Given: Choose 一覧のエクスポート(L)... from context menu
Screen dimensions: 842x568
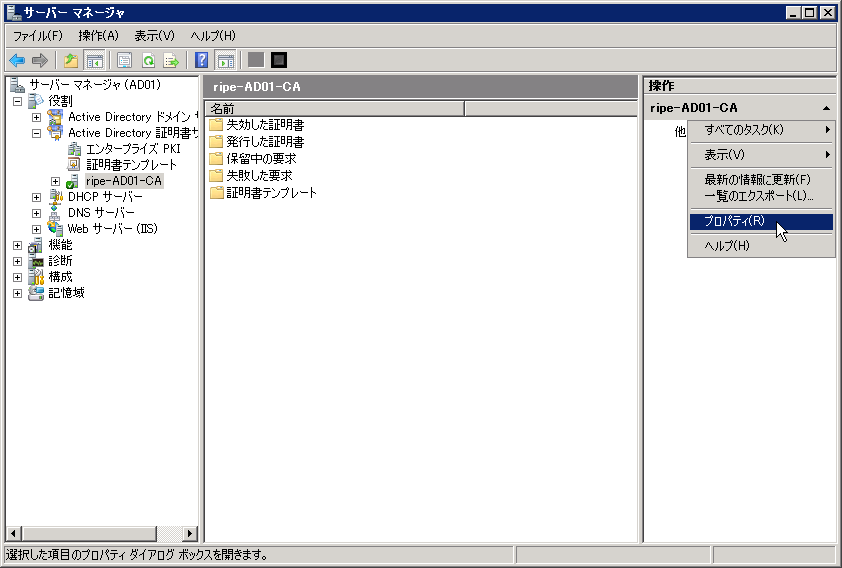Looking at the screenshot, I should pyautogui.click(x=761, y=196).
